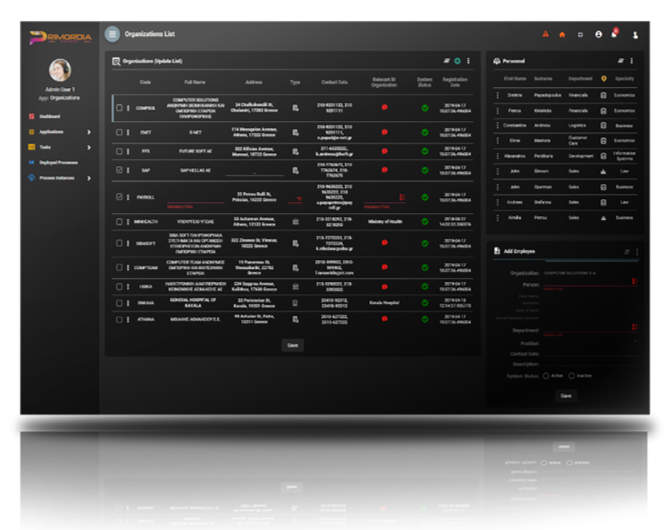Open Deployed Processes in the sidebar
The image size is (670, 530).
point(57,162)
